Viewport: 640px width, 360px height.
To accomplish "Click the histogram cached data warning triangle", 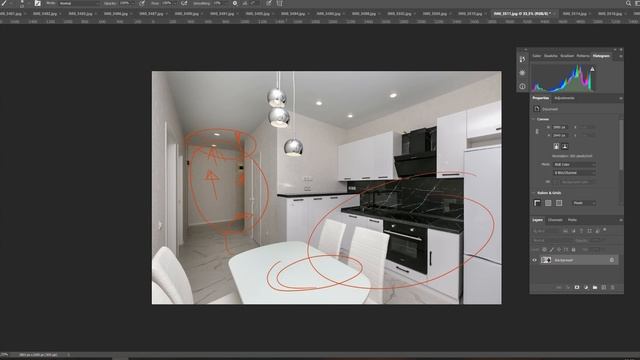I will (592, 69).
